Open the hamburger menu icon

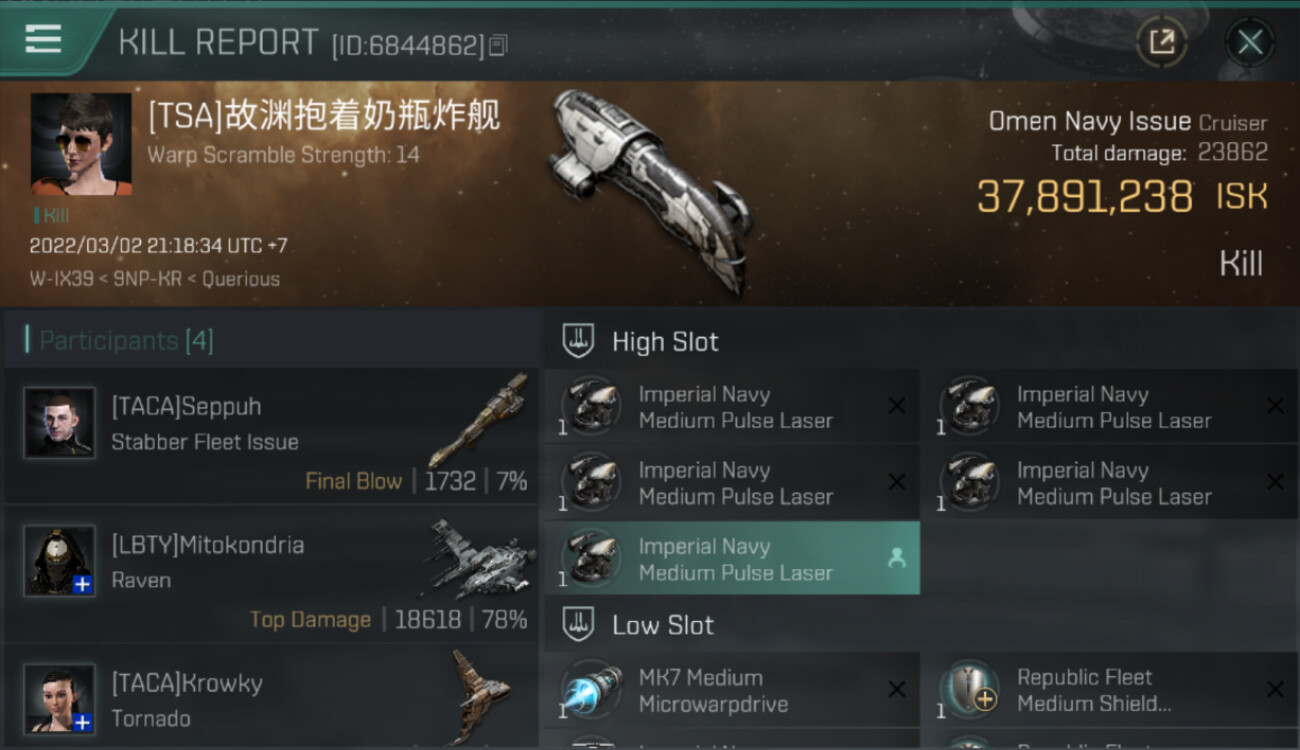pos(43,40)
